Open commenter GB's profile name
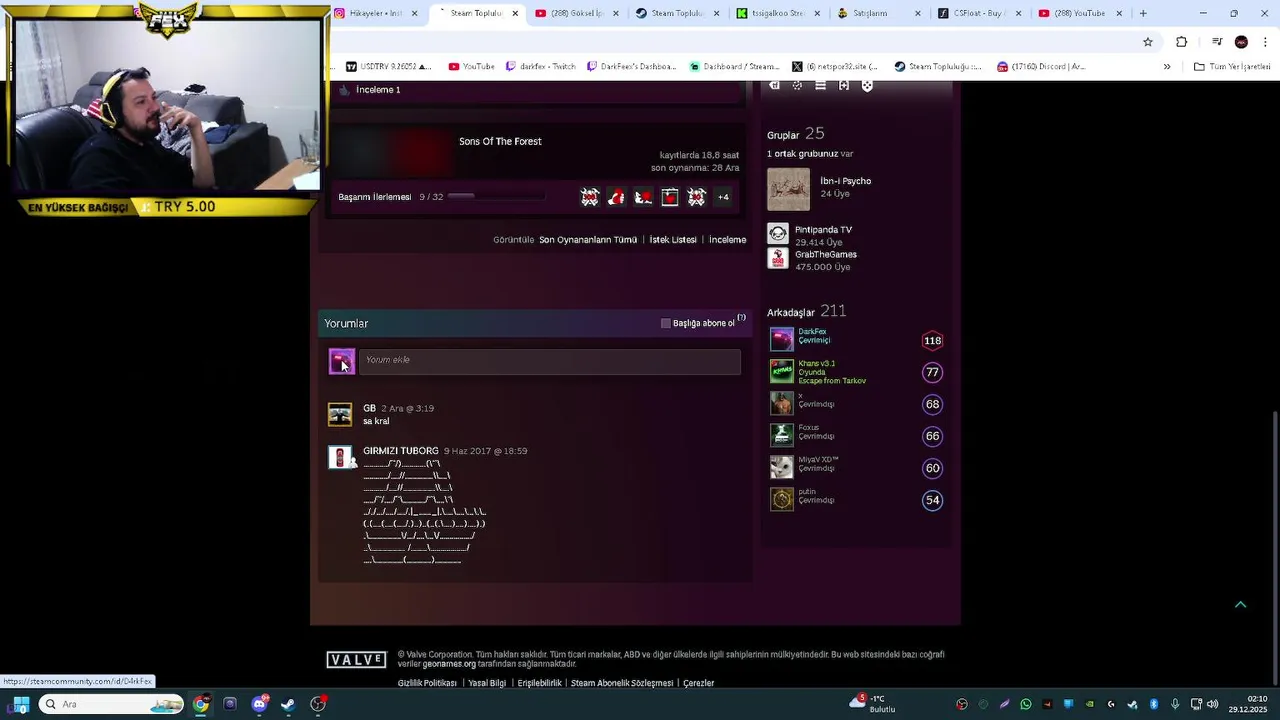This screenshot has width=1280, height=720. pos(369,408)
